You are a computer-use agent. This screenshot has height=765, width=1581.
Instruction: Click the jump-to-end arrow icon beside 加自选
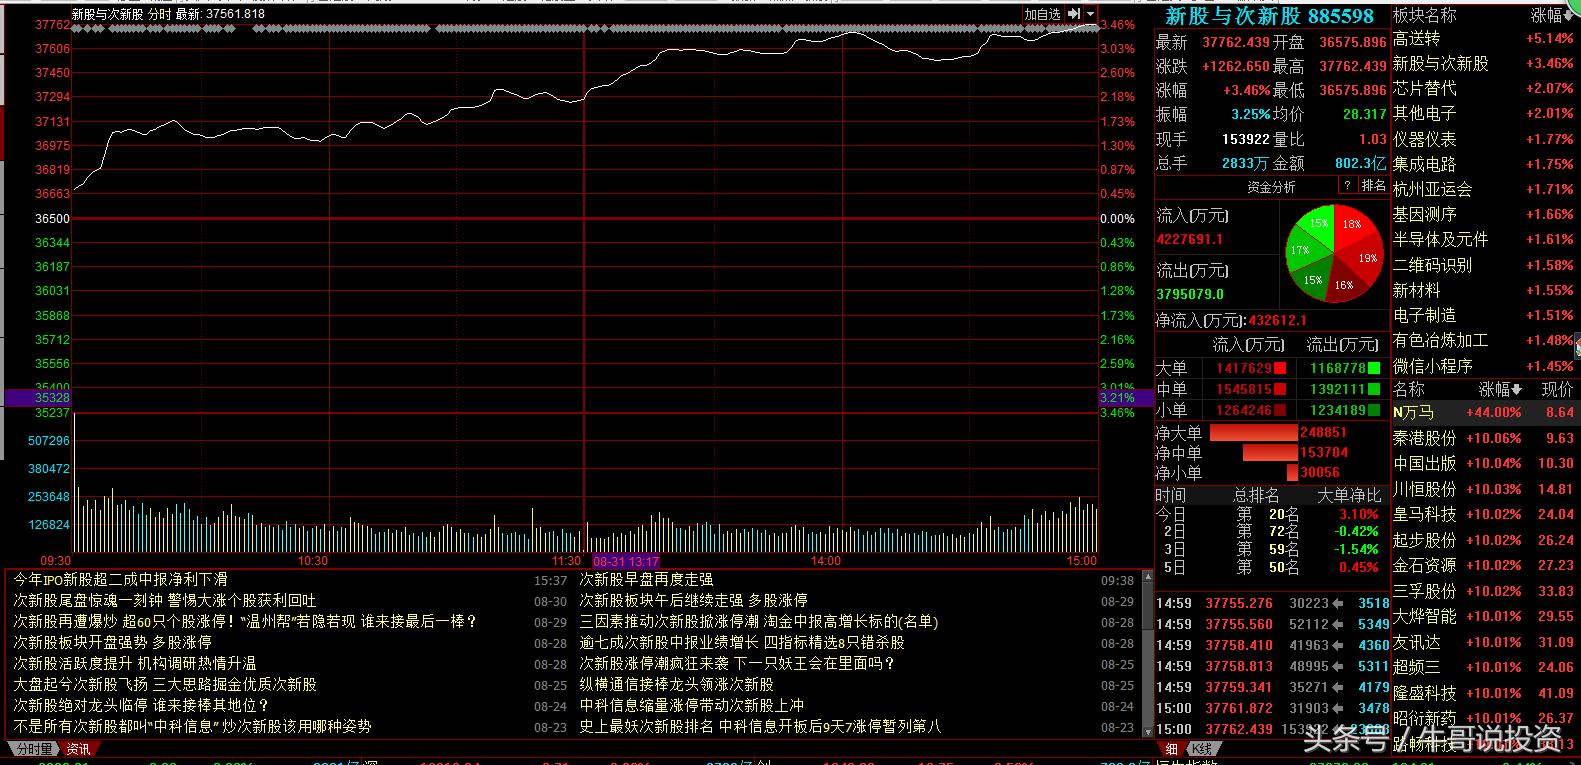pyautogui.click(x=1074, y=14)
